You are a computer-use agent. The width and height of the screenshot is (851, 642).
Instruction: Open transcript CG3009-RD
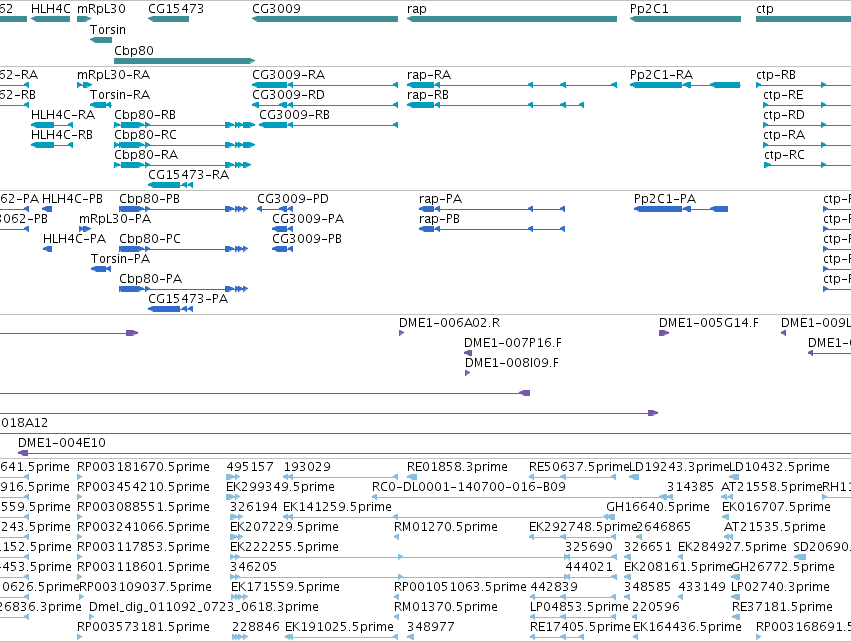pyautogui.click(x=288, y=94)
